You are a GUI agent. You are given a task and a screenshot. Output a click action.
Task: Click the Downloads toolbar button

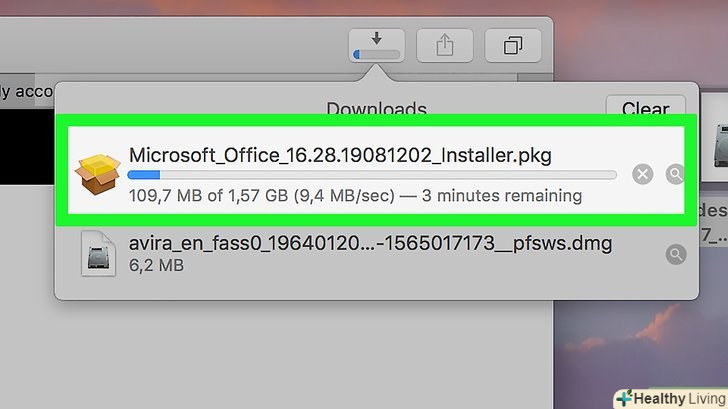click(376, 45)
